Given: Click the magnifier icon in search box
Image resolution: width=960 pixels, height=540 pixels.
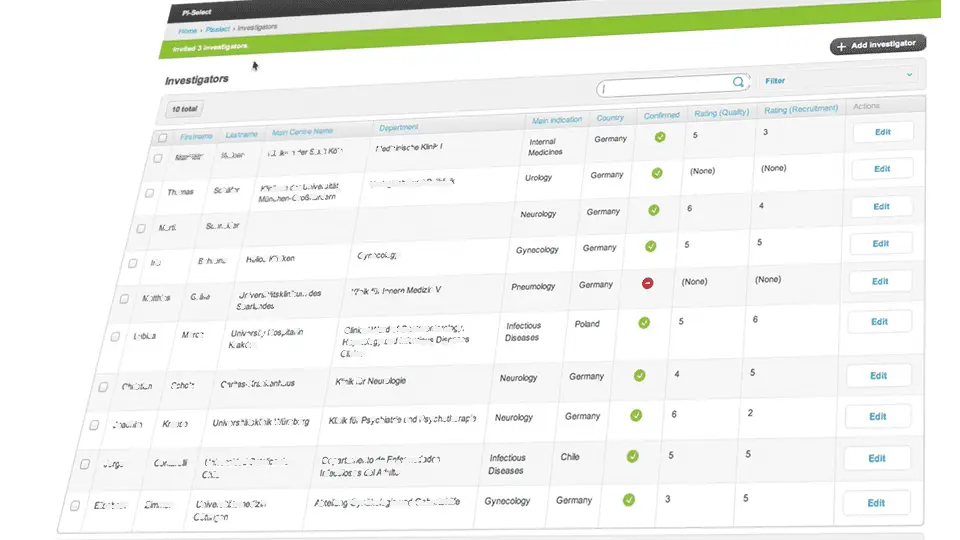Looking at the screenshot, I should coord(738,81).
